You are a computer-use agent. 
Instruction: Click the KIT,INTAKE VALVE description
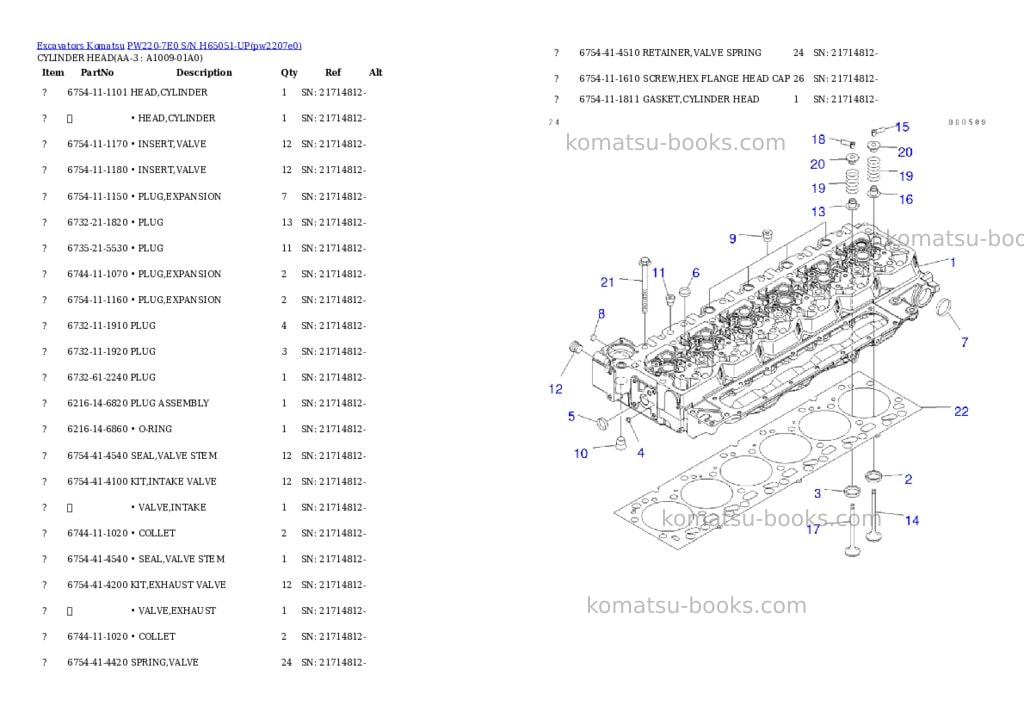coord(174,482)
